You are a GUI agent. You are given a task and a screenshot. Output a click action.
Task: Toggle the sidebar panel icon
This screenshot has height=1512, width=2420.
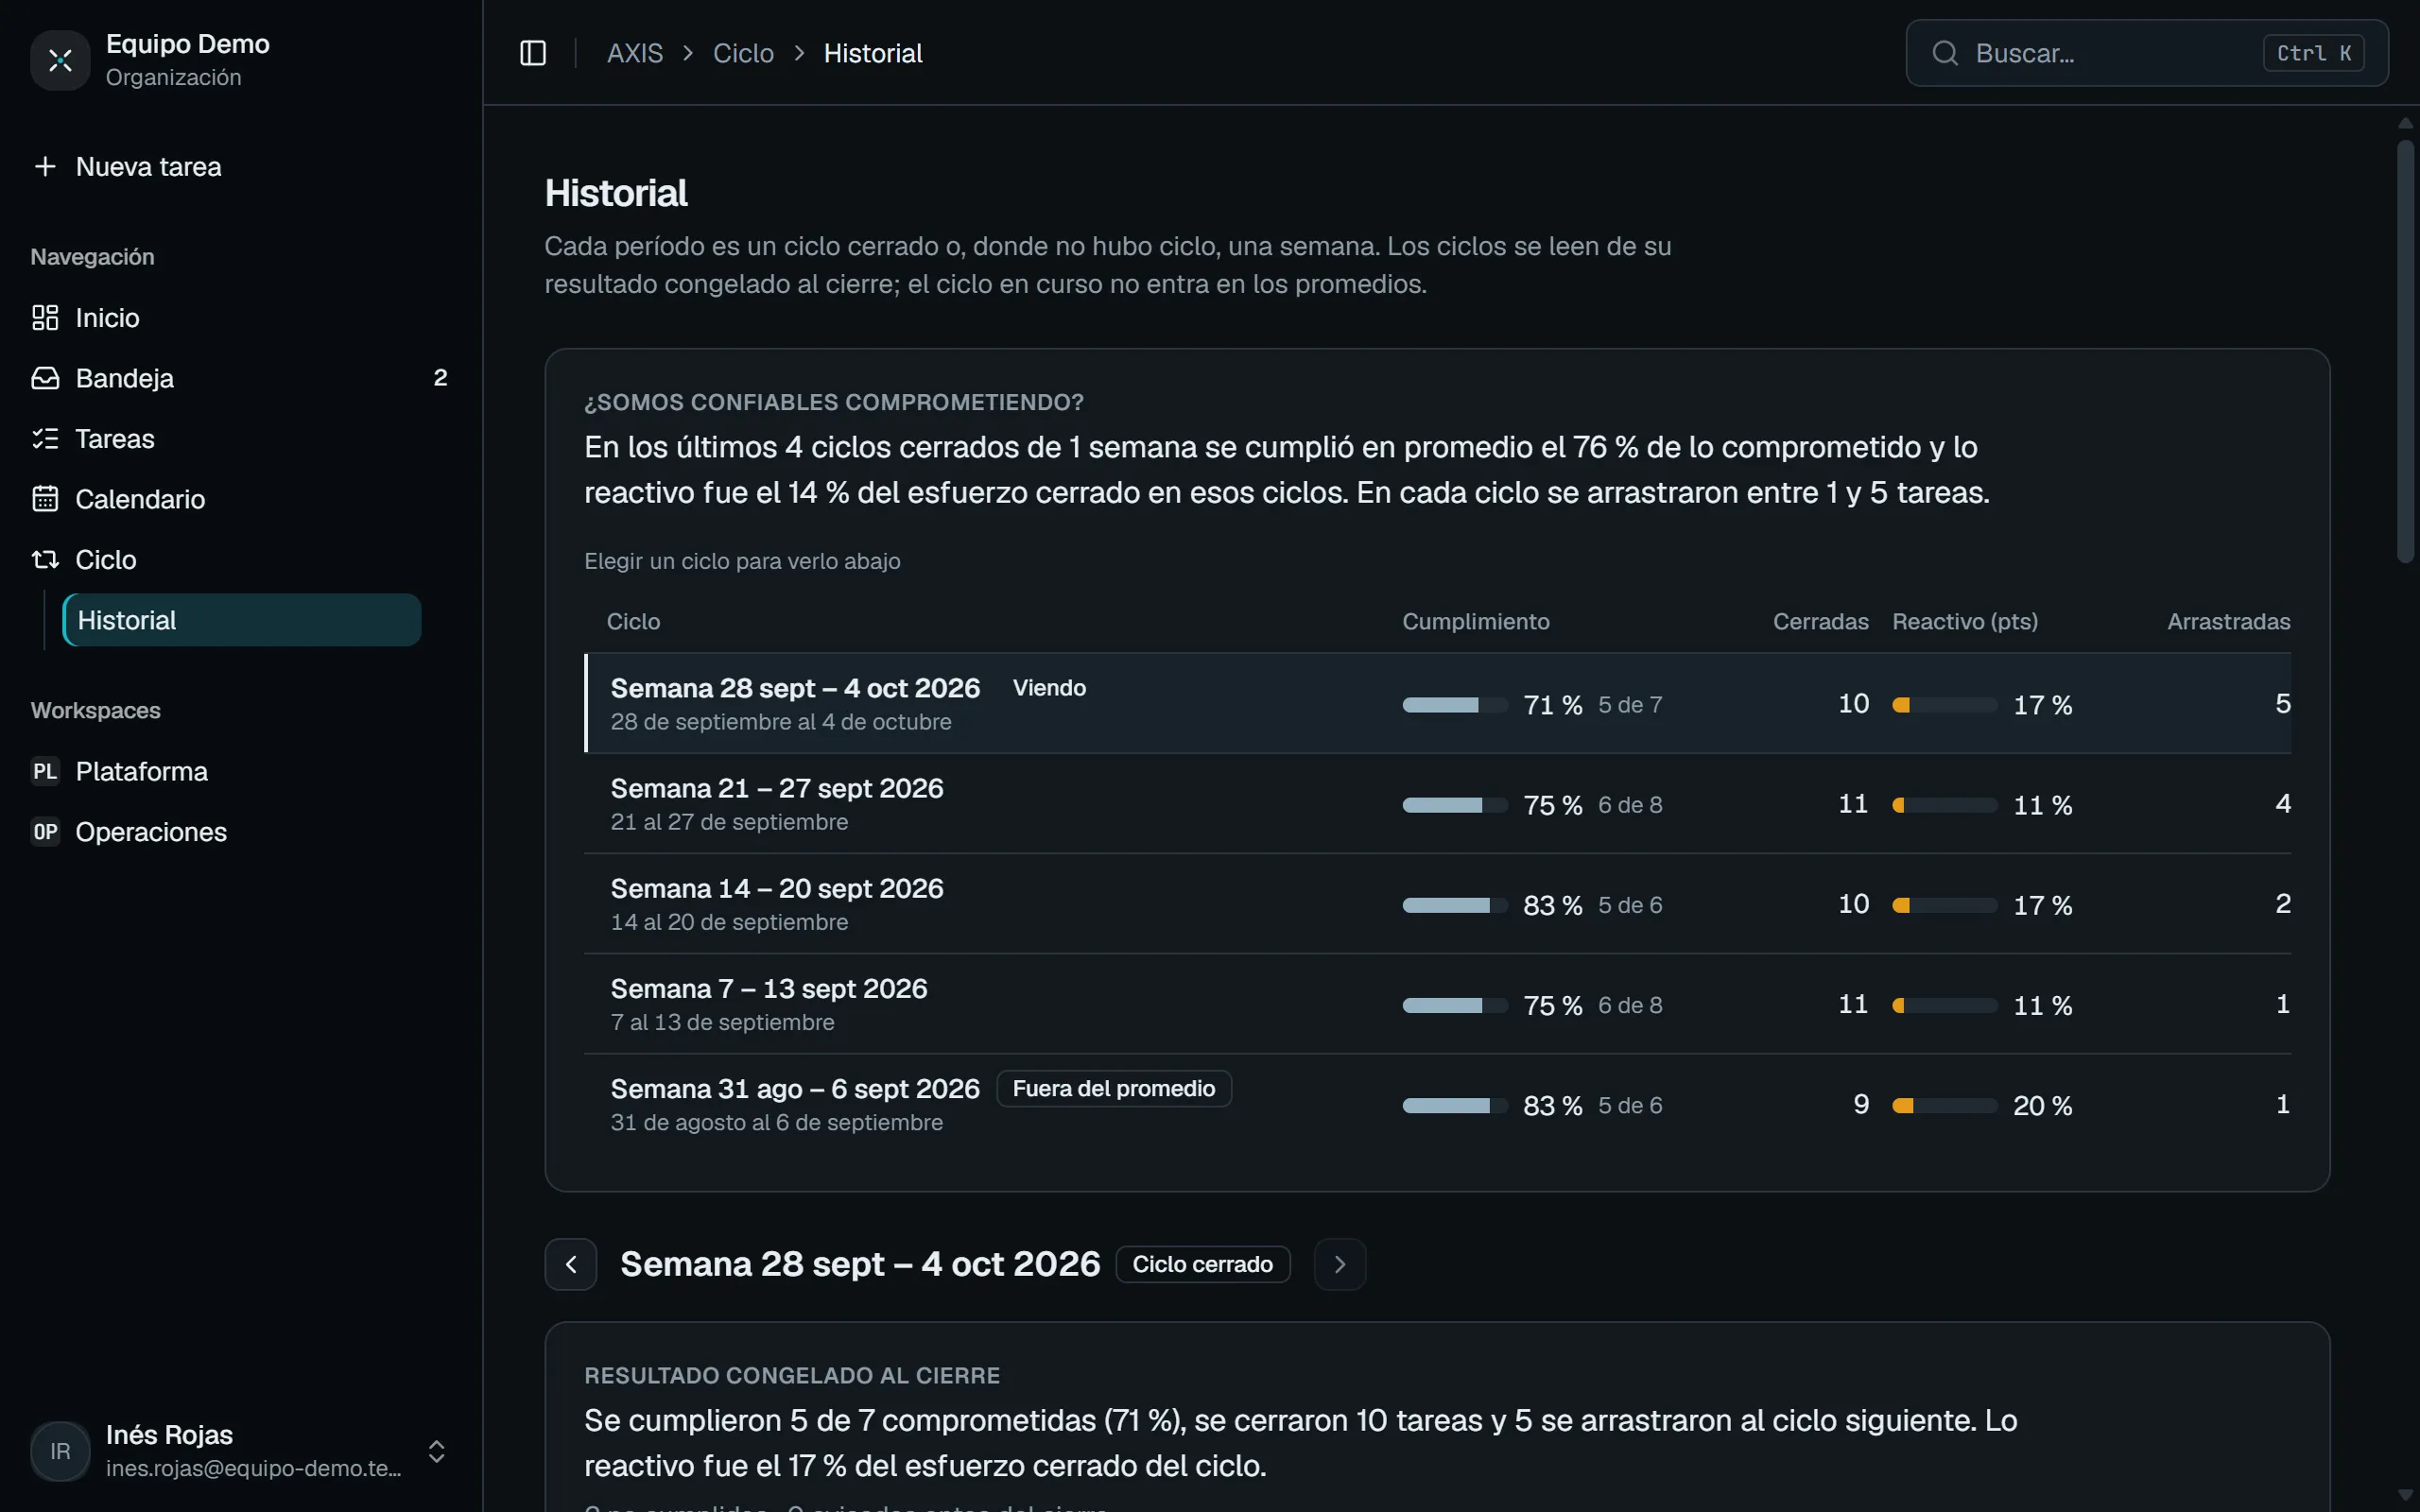(x=533, y=53)
